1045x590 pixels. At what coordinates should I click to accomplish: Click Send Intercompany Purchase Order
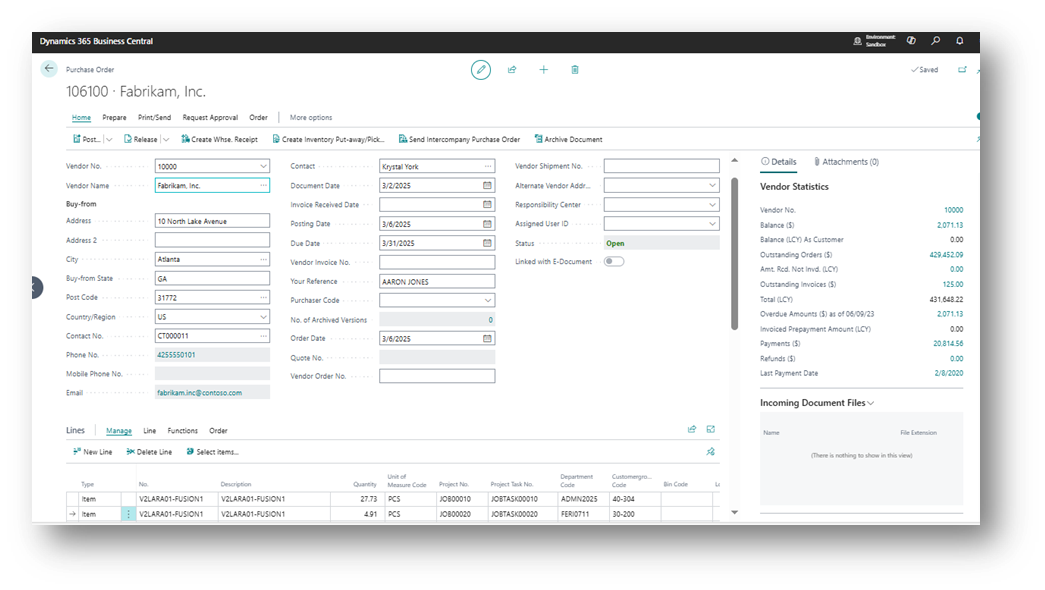click(459, 139)
